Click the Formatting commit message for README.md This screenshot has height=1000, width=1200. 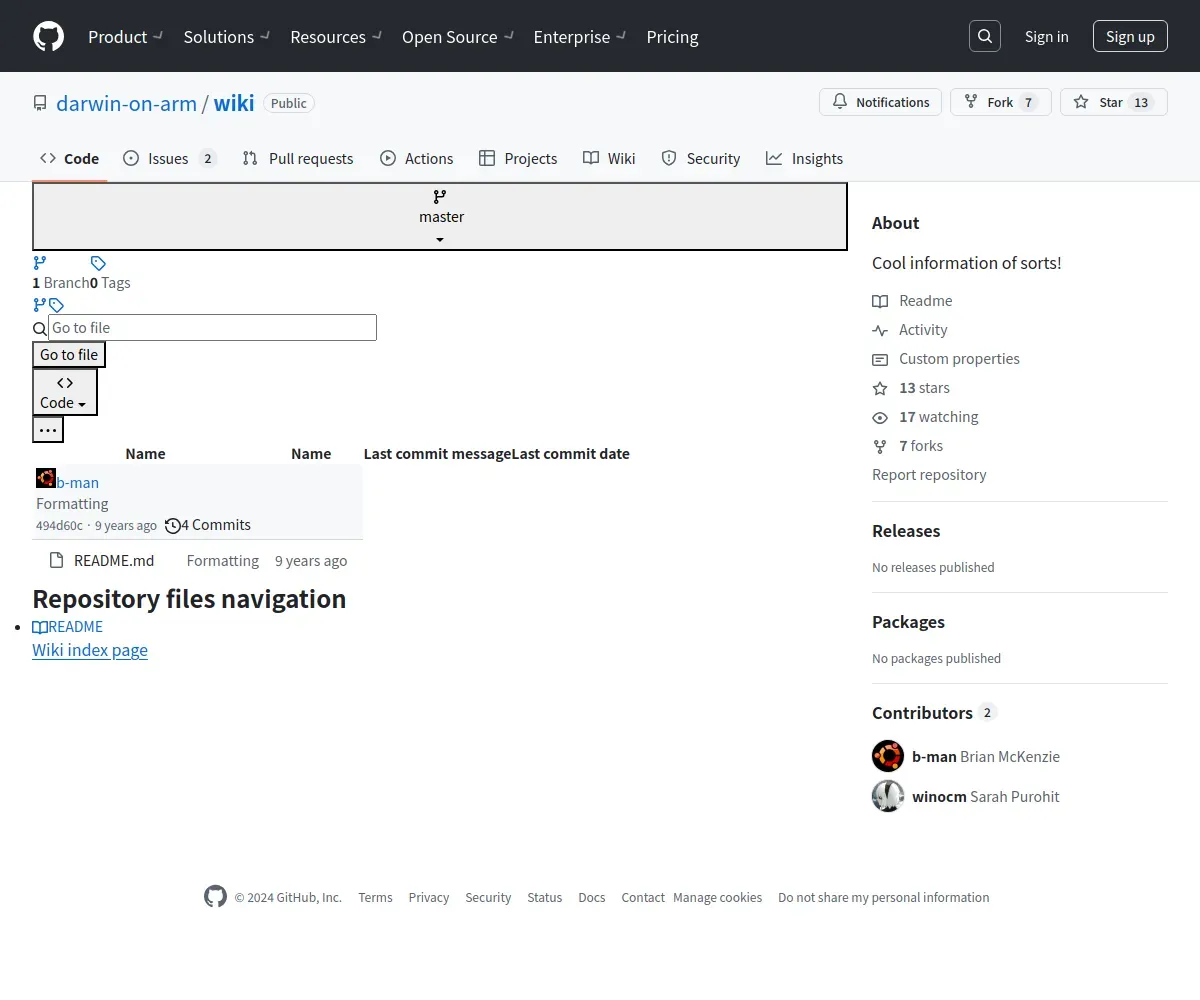click(x=223, y=560)
